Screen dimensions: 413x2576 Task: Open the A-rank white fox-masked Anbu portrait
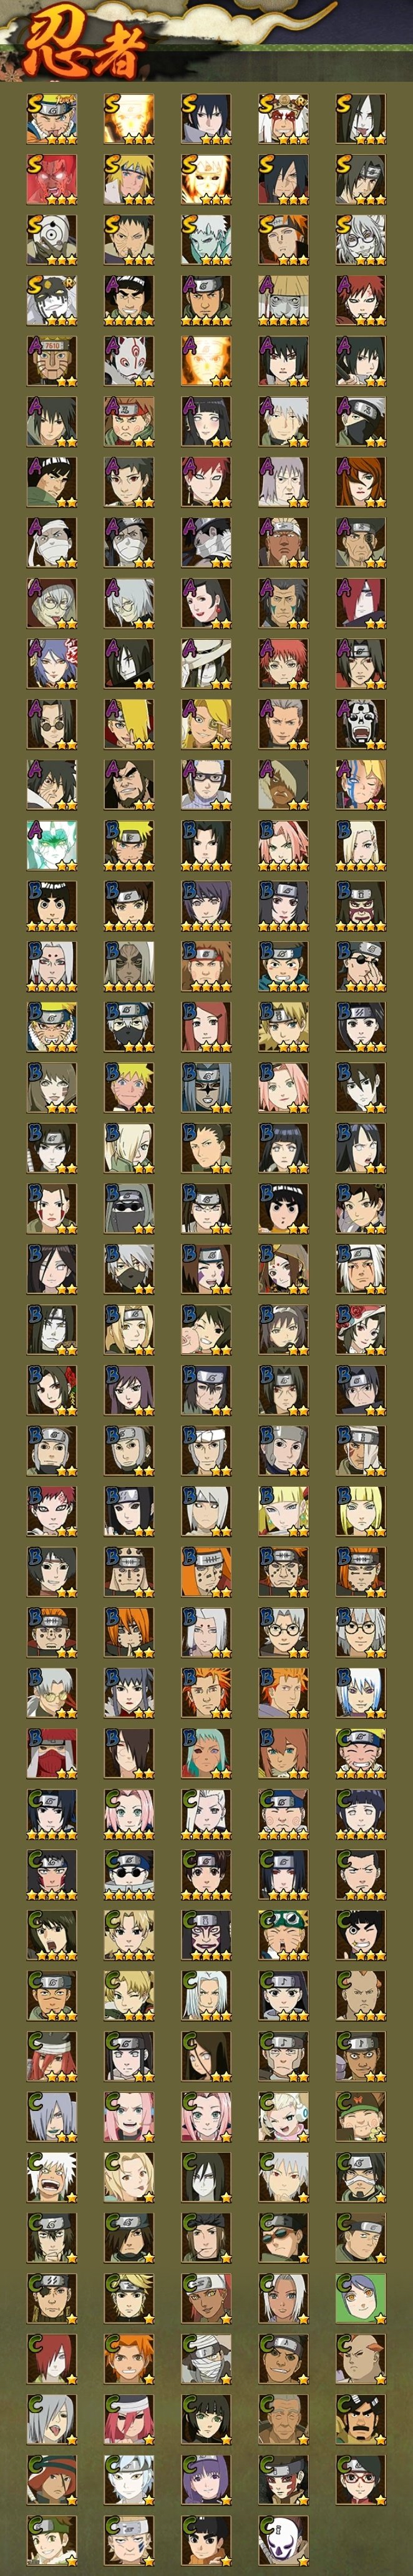tap(129, 361)
